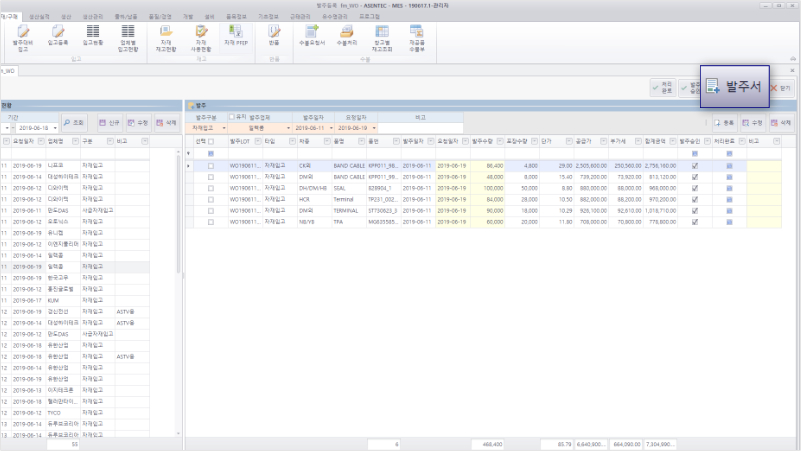
Task: Click the 비고 yellow cell in CK외 row
Action: pos(764,166)
